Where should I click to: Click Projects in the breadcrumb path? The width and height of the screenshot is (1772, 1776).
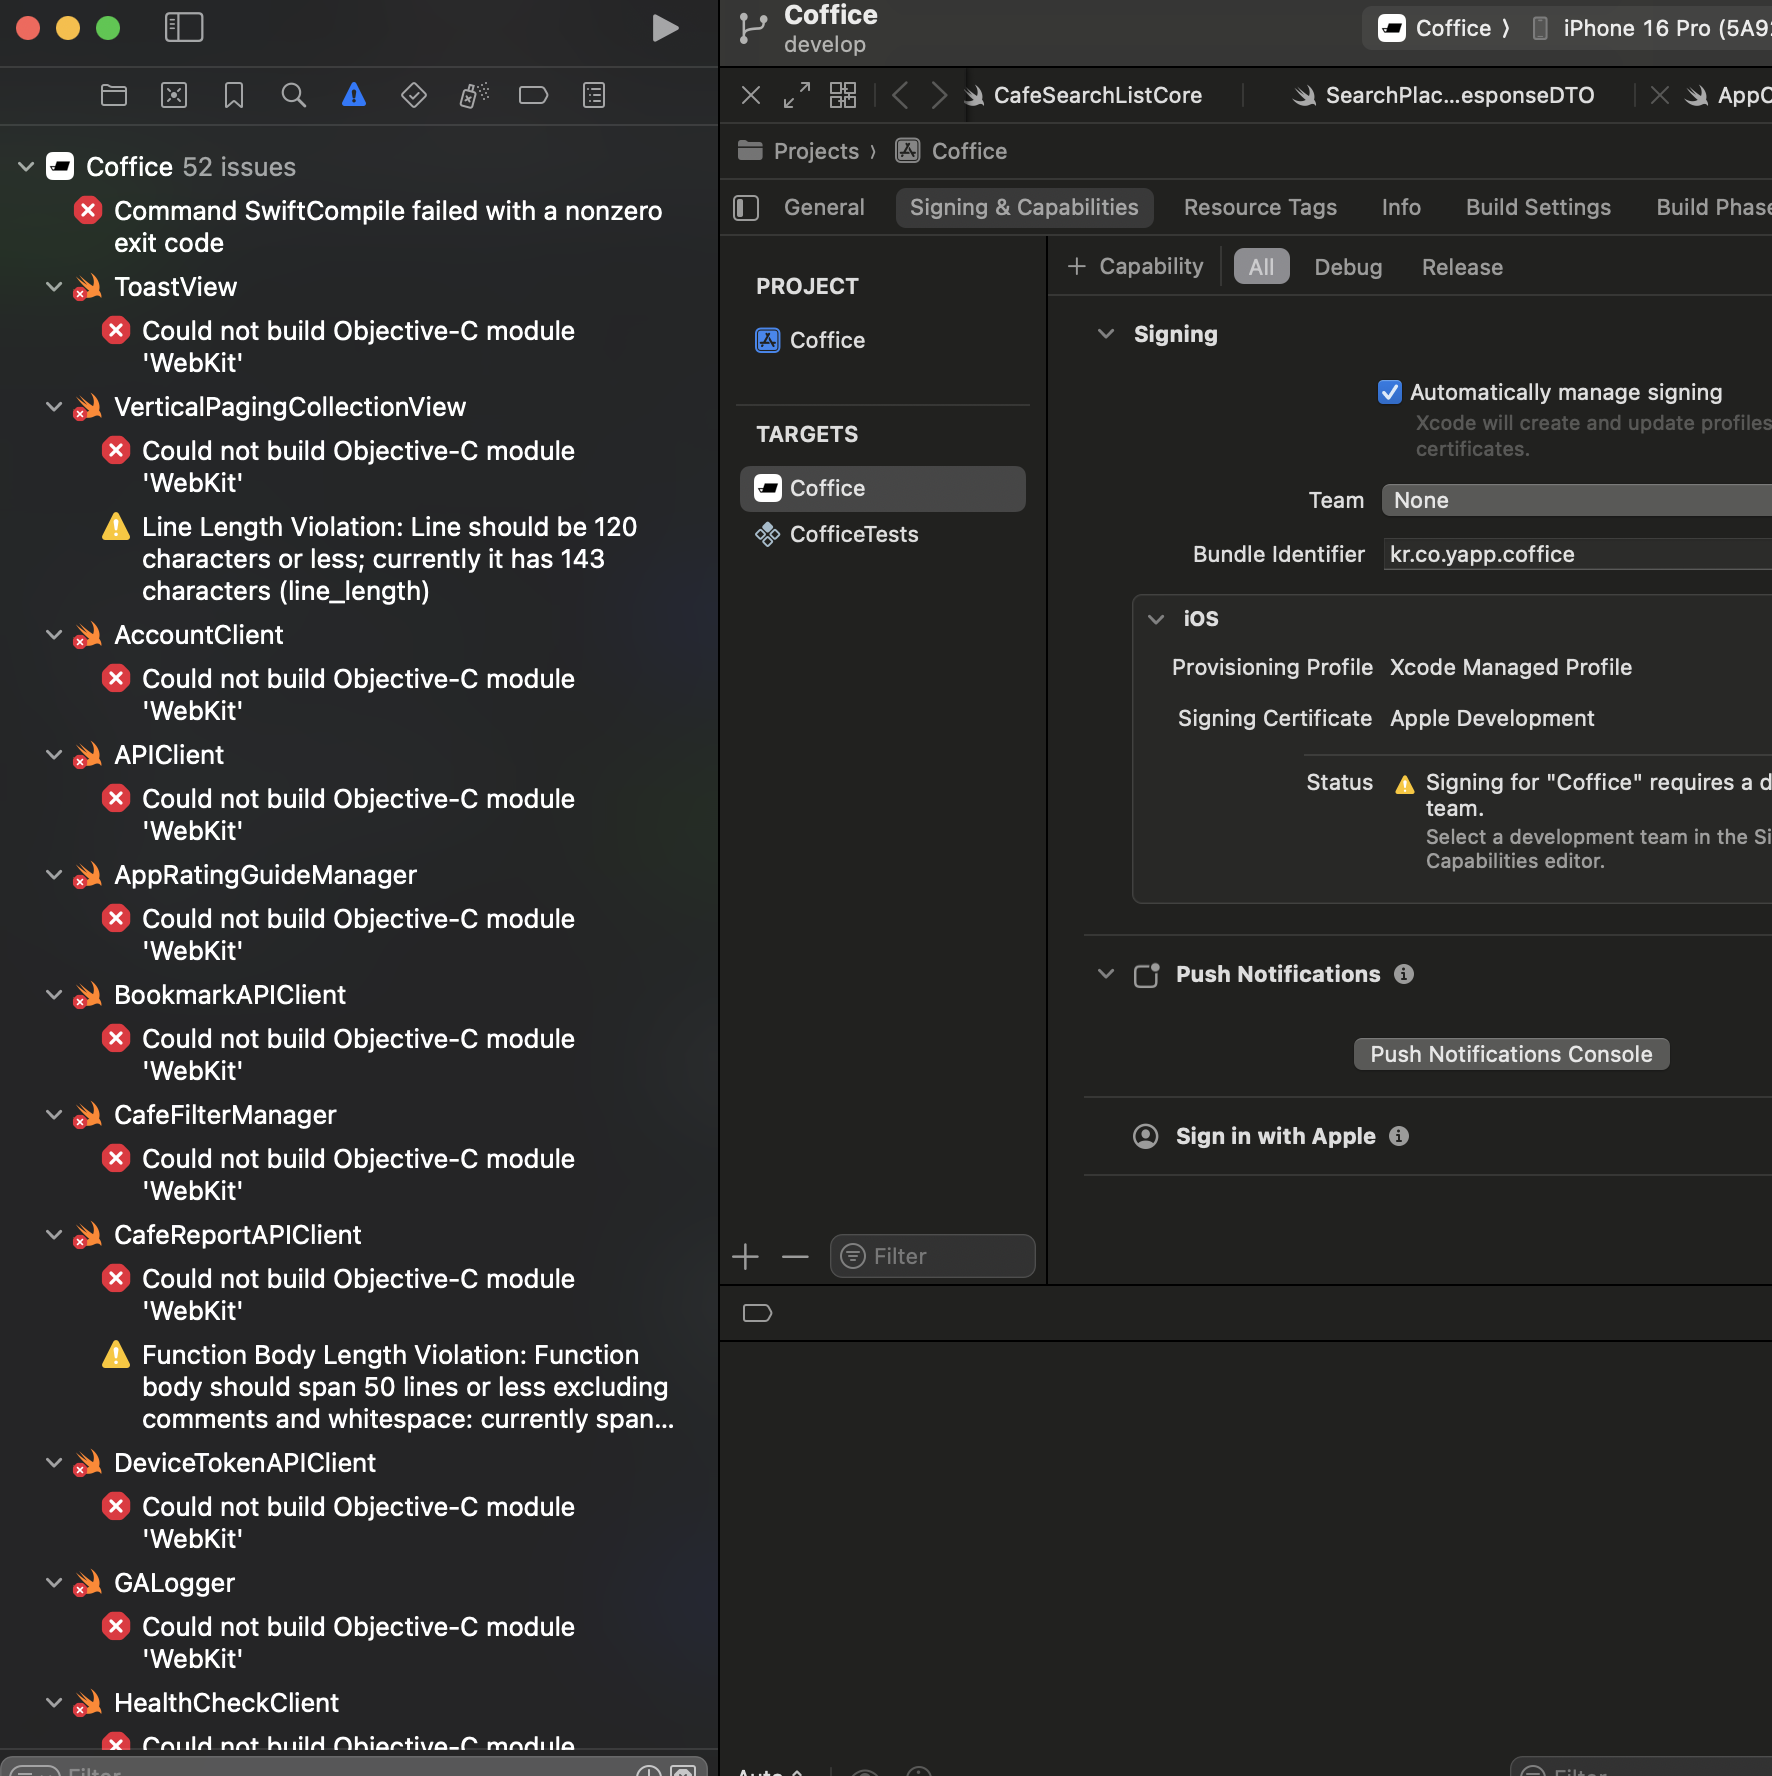click(816, 151)
